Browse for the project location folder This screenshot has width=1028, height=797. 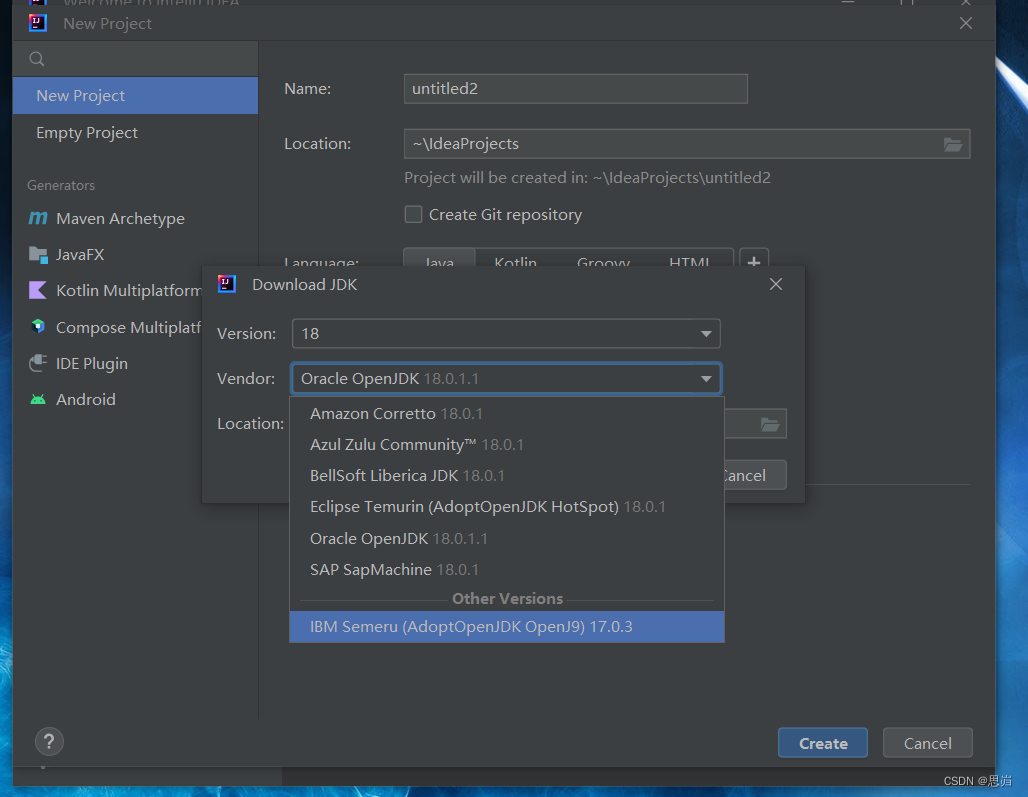click(953, 144)
